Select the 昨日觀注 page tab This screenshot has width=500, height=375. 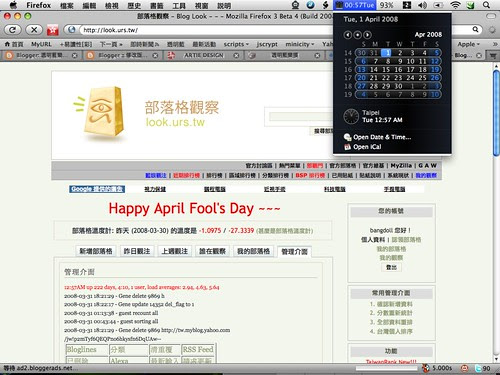[137, 251]
